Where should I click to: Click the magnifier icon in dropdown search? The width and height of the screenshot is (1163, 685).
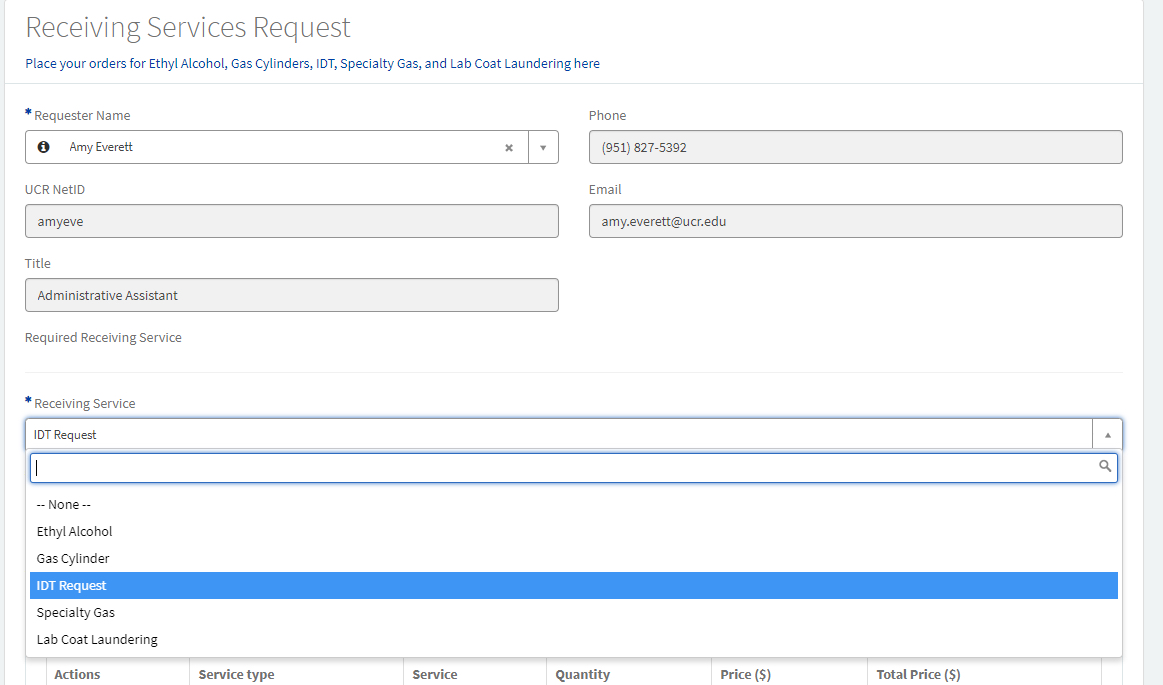[x=1105, y=466]
